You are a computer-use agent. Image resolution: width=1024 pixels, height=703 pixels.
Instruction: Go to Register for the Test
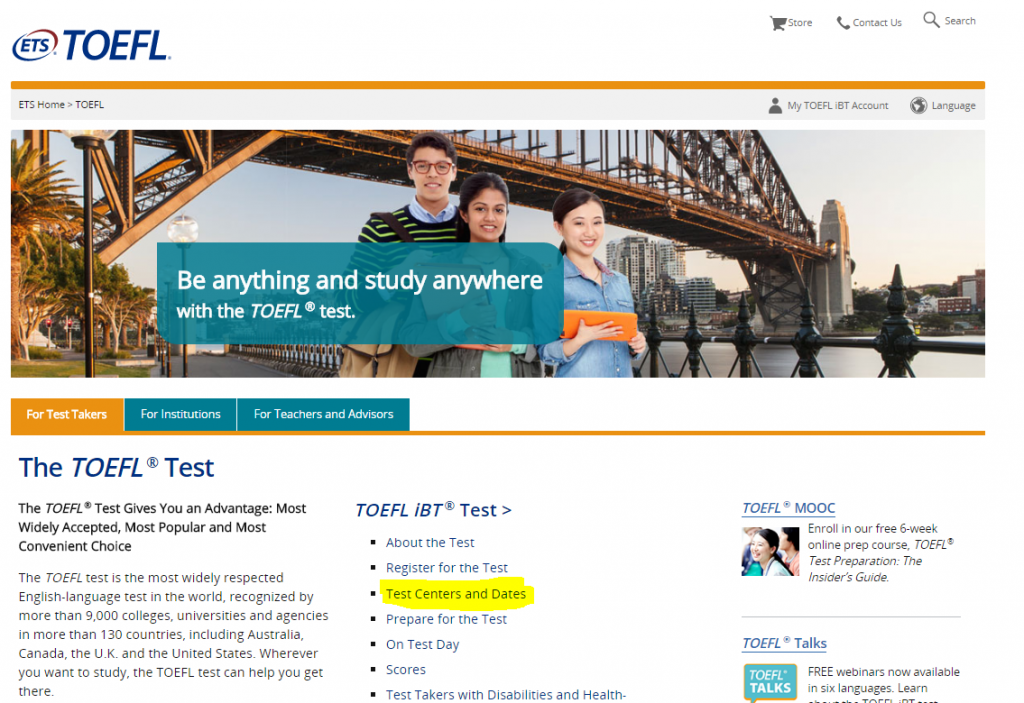point(446,568)
